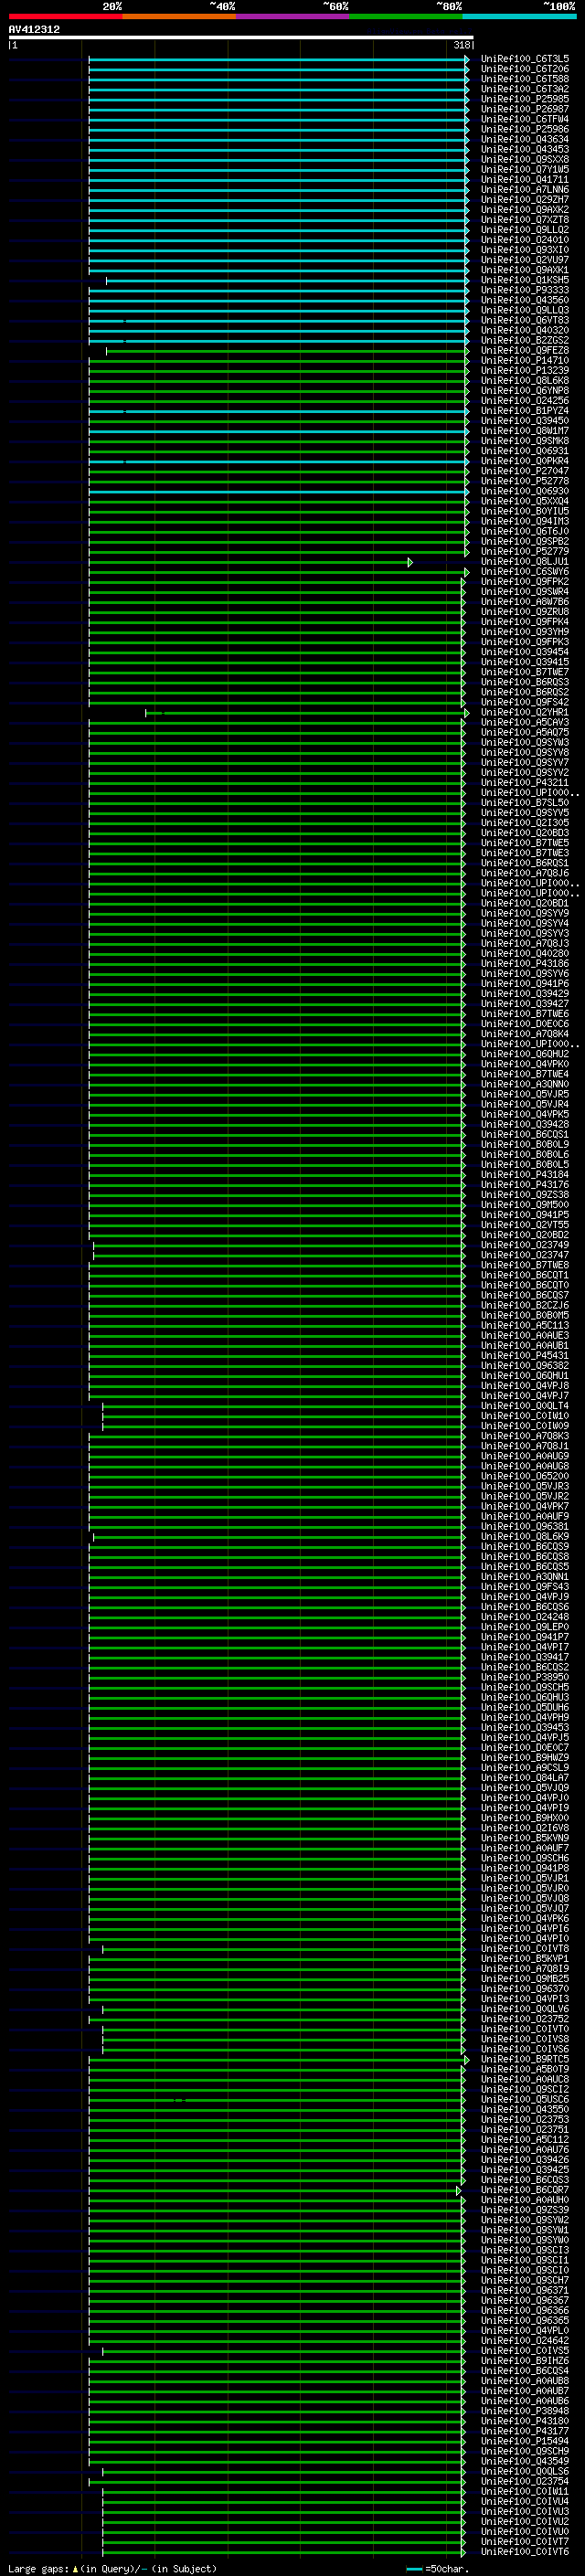The width and height of the screenshot is (585, 2576).
Task: Select hit label UniRef100_B1PYZ4
Action: click(x=524, y=410)
